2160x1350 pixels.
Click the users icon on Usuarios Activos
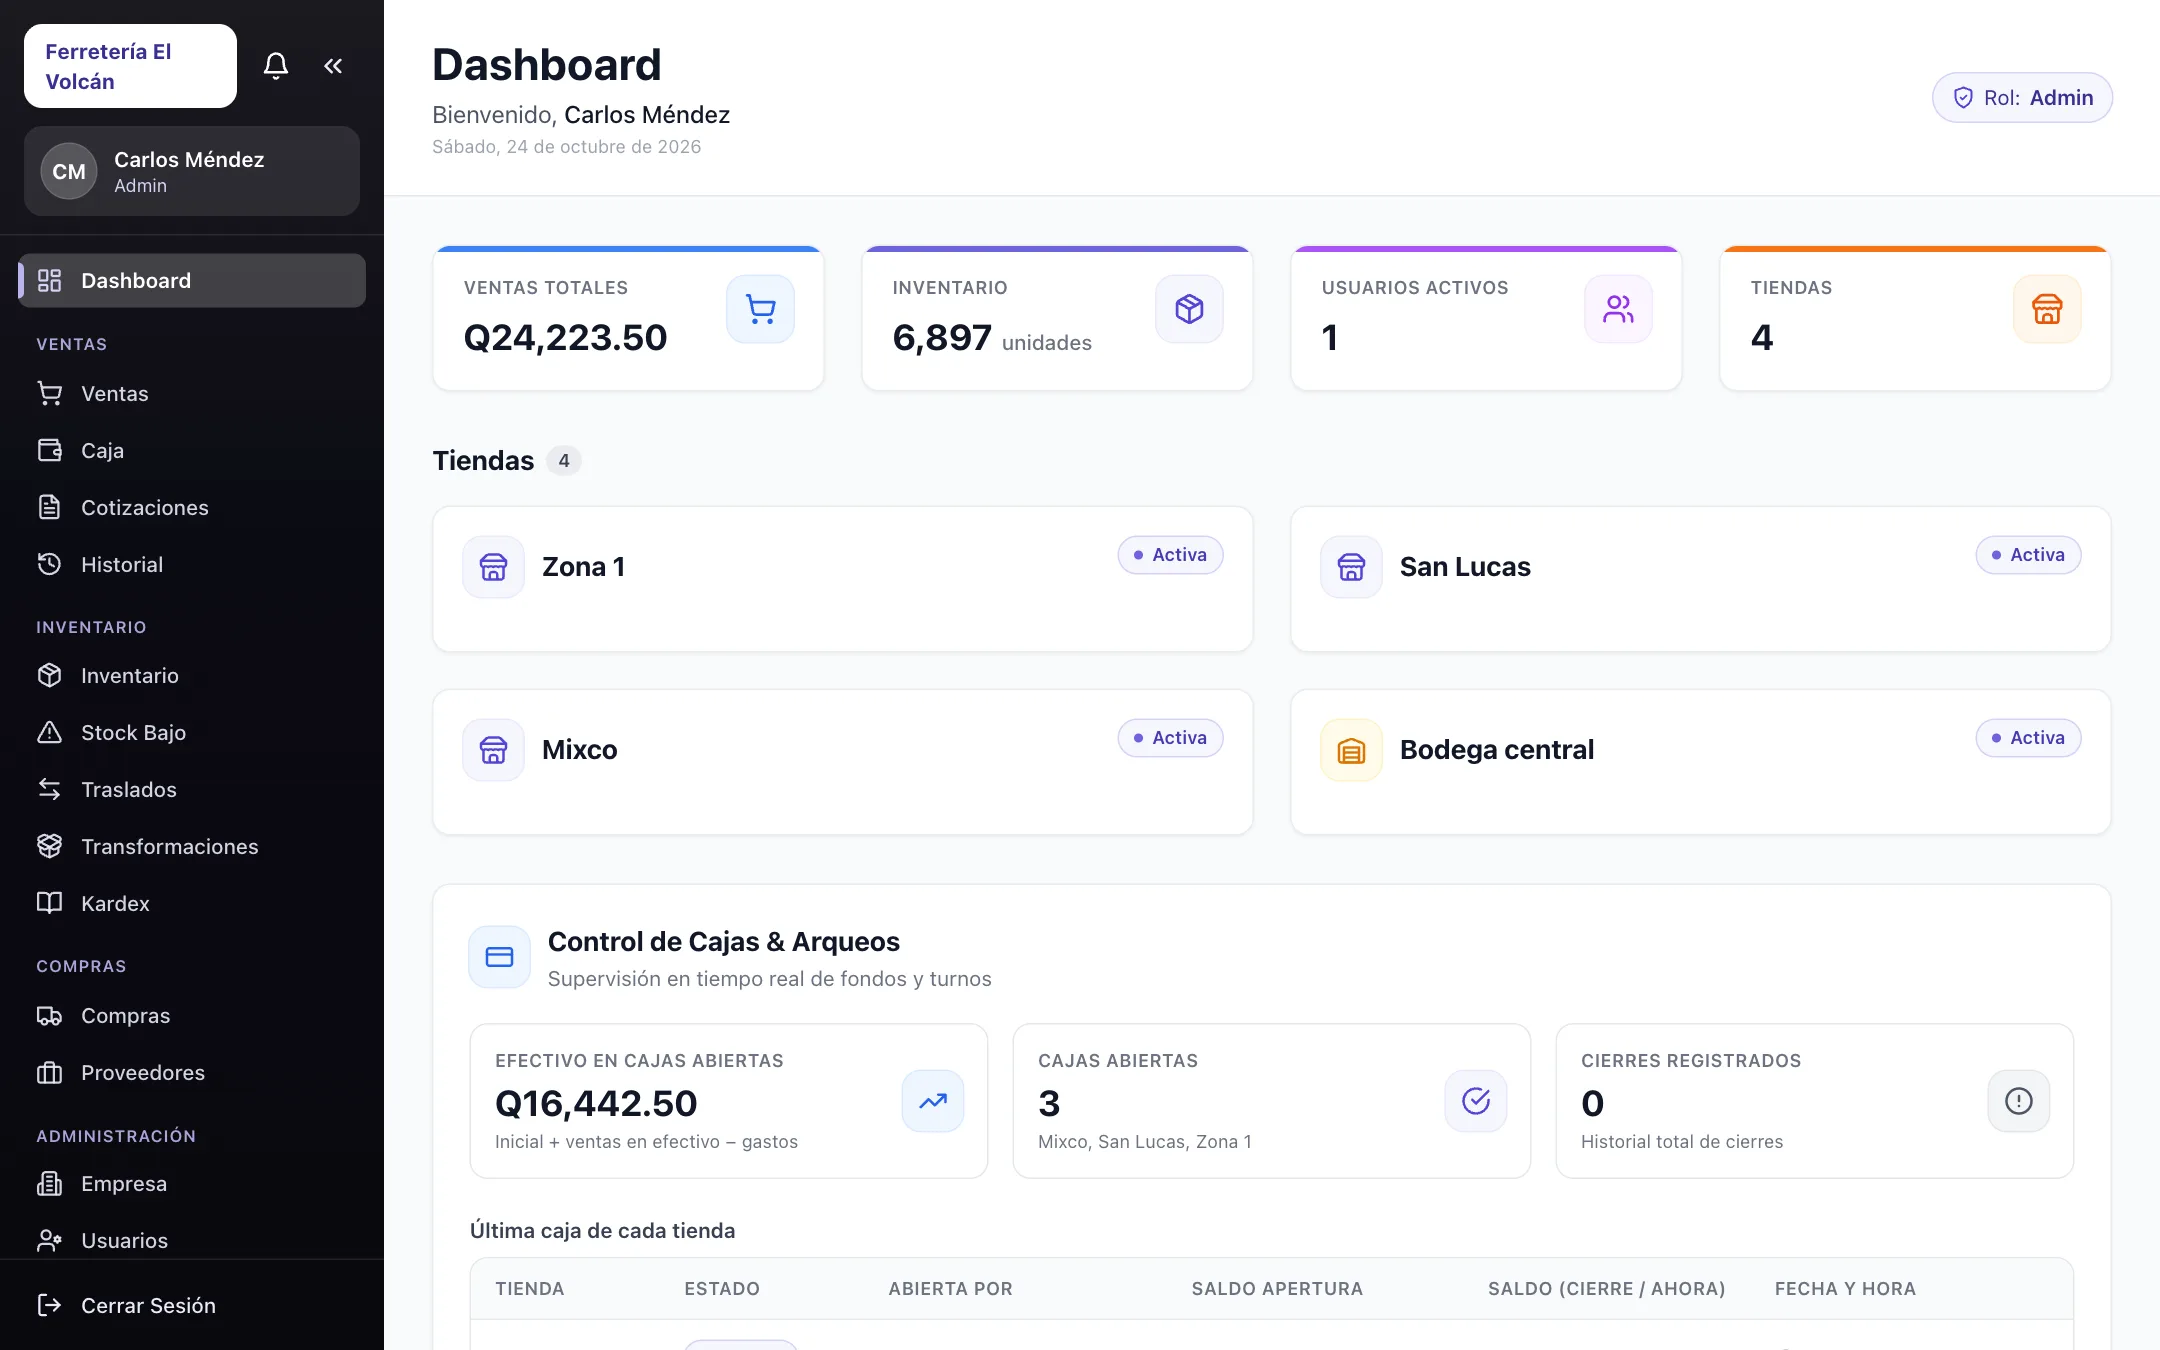(x=1619, y=309)
